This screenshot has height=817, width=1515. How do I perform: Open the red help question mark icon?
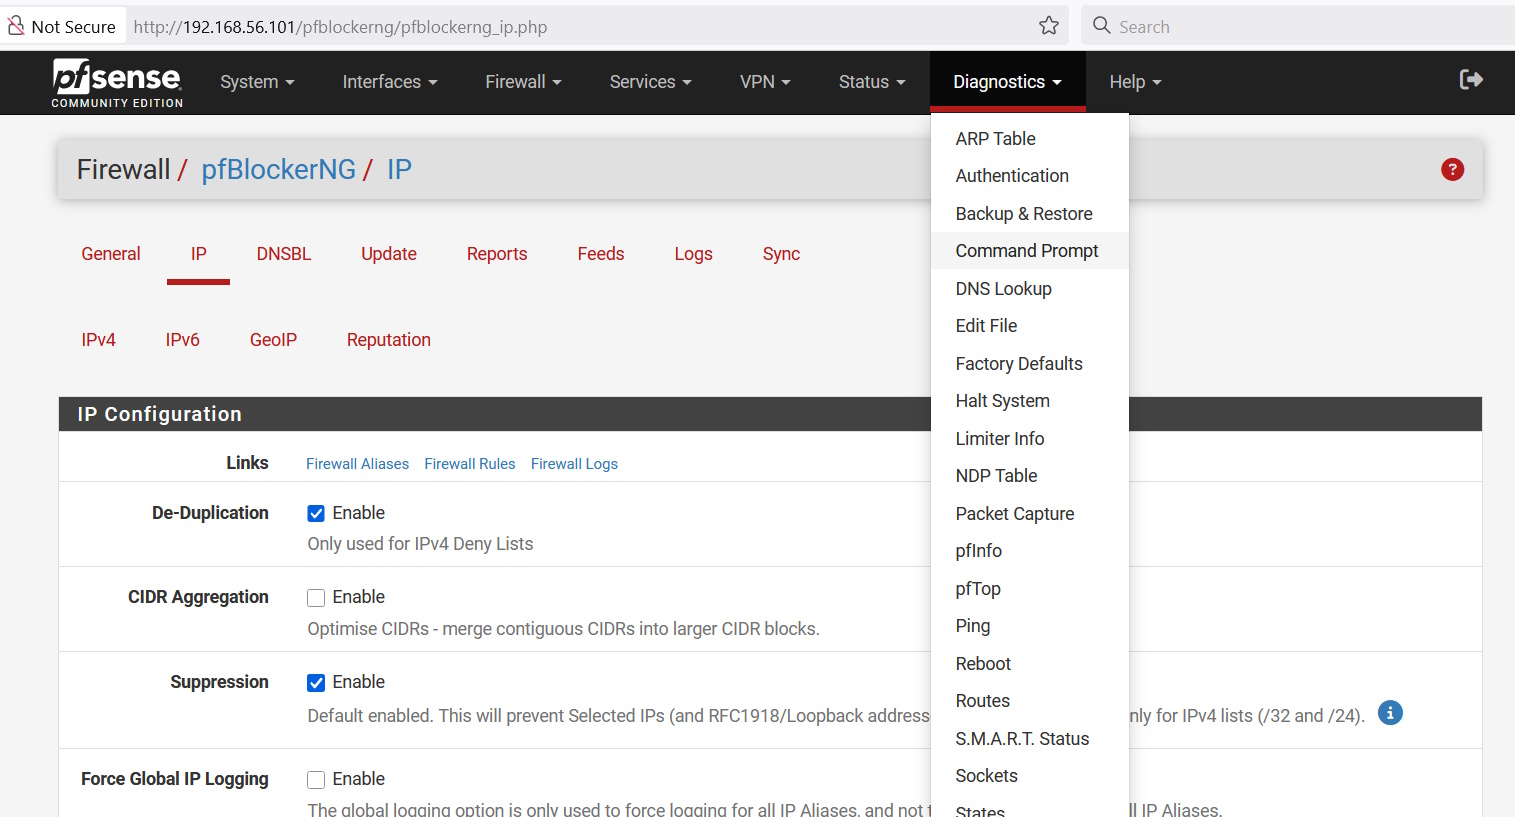[x=1452, y=170]
